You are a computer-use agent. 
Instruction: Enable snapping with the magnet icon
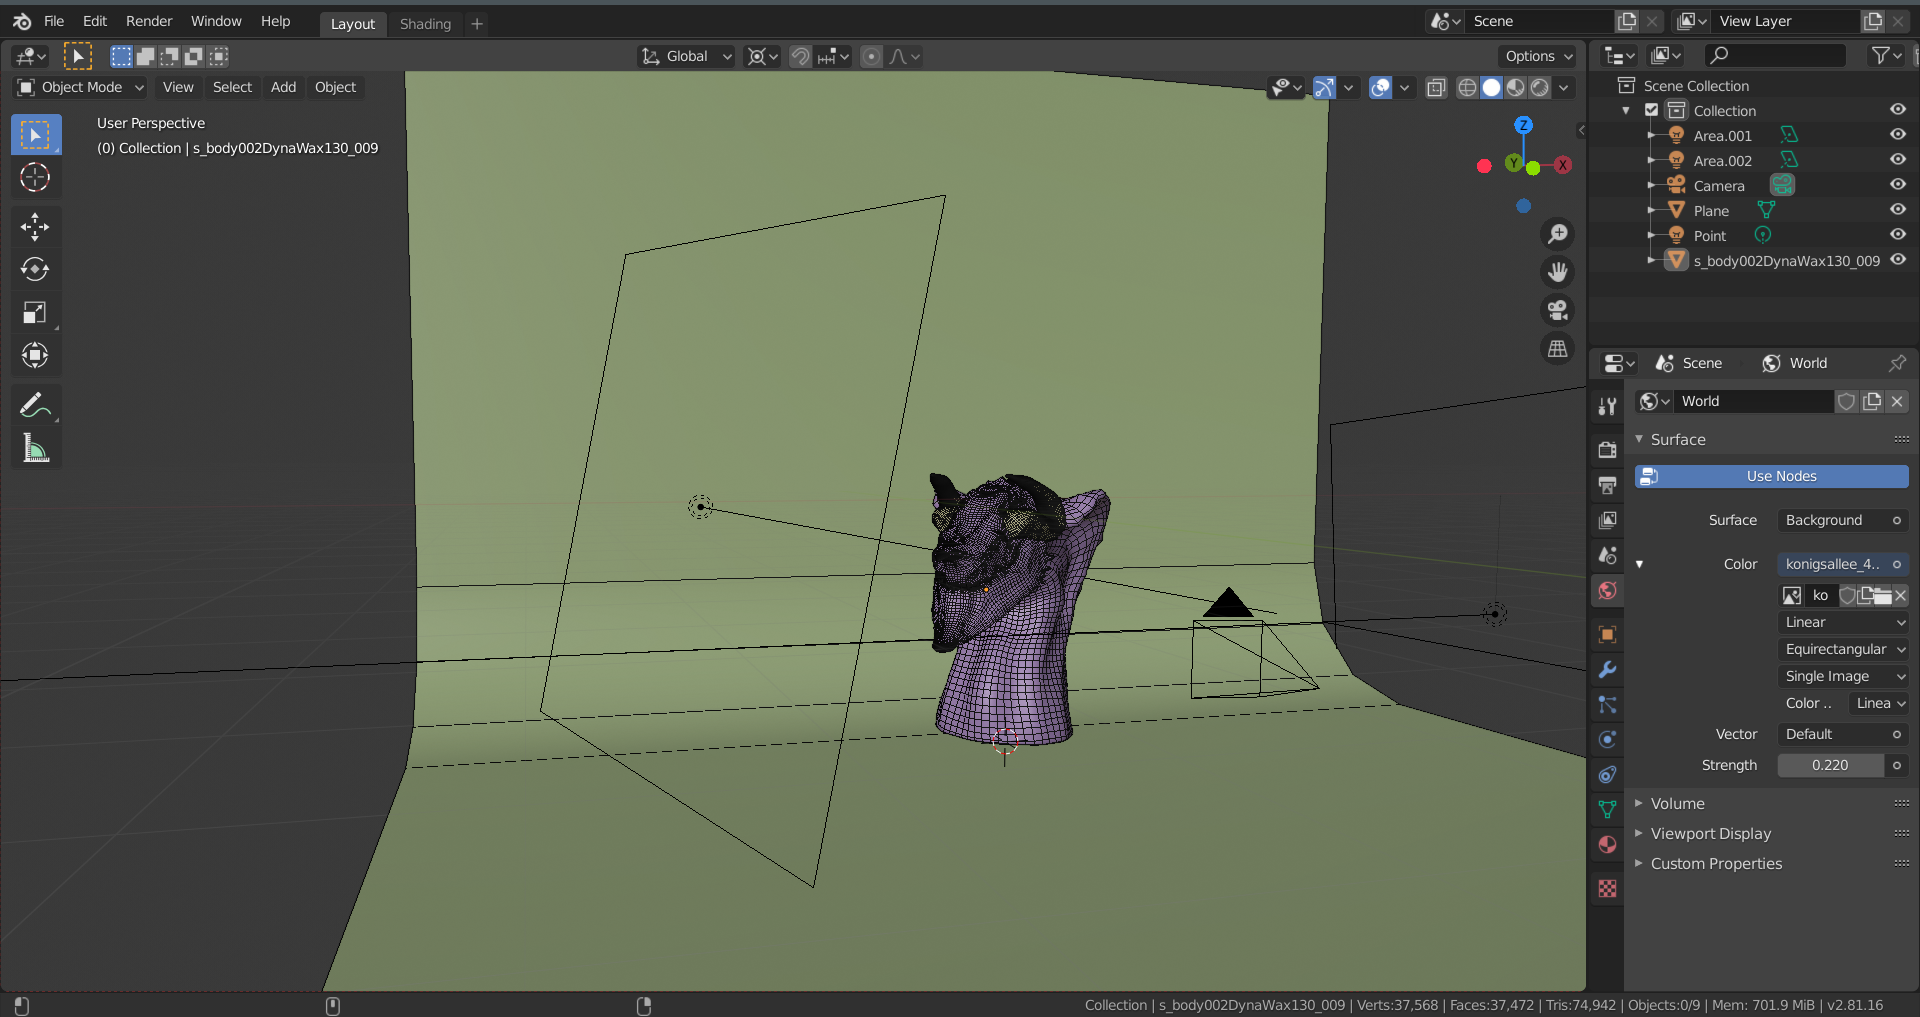[x=800, y=56]
